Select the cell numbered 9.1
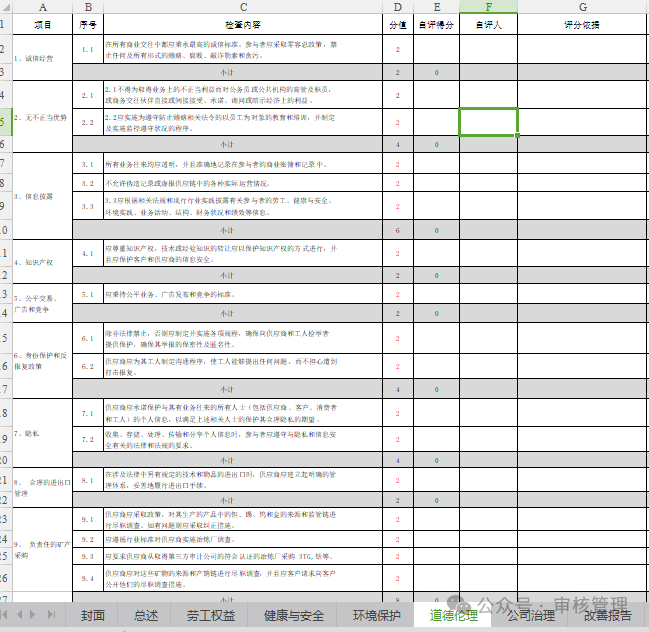 [88, 519]
